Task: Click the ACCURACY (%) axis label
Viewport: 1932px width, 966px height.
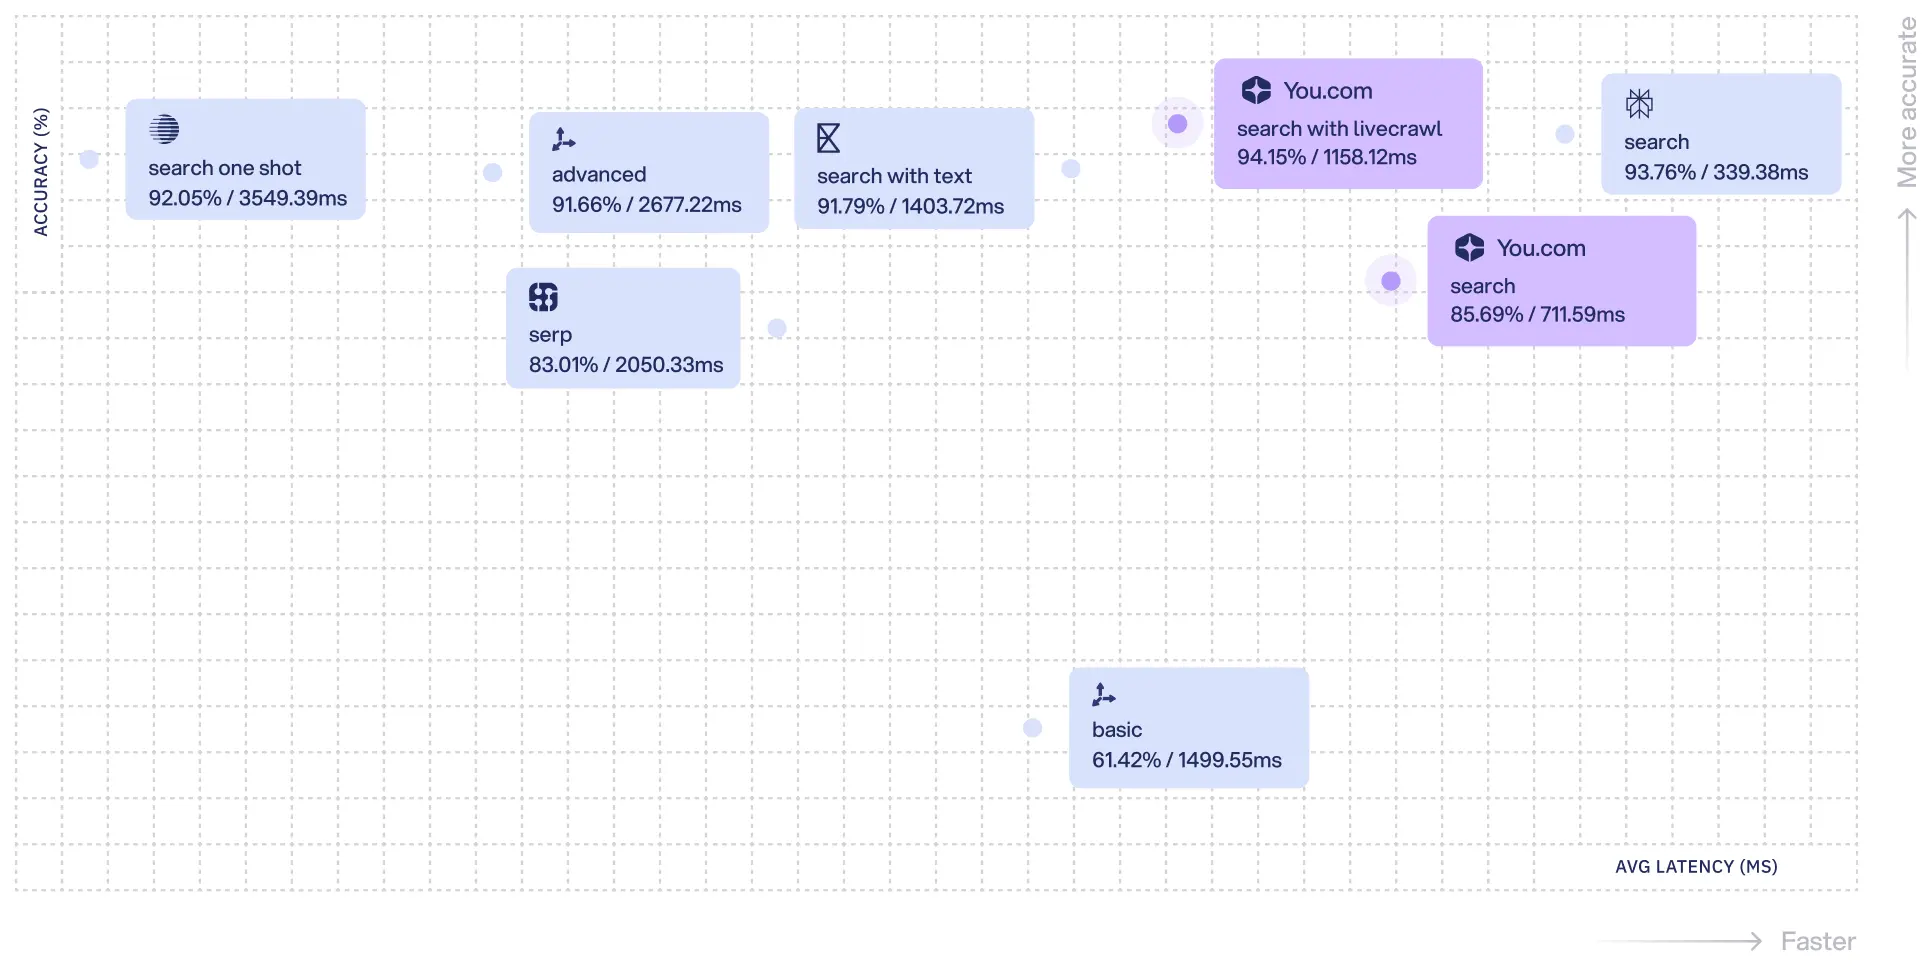Action: (x=41, y=172)
